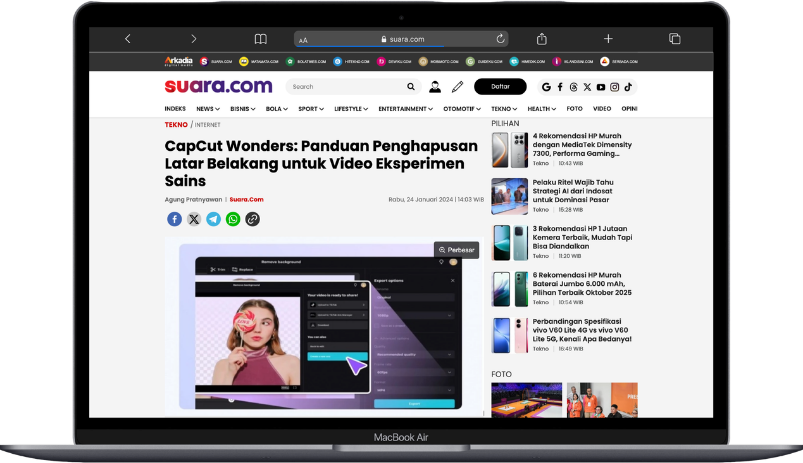
Task: Expand the SPORT dropdown menu
Action: click(311, 109)
